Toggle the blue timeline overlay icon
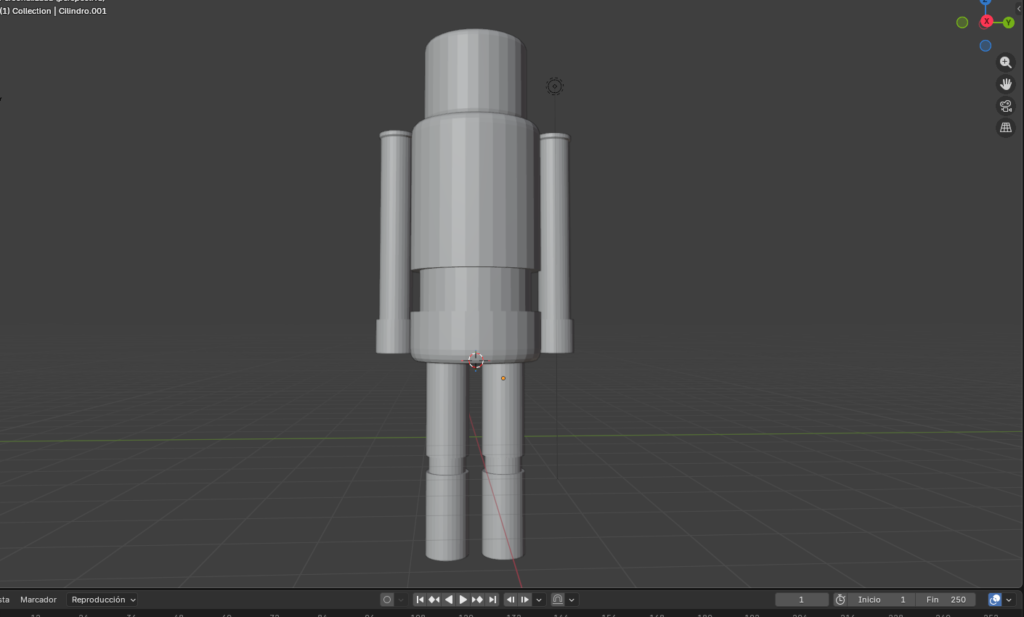1024x617 pixels. pos(995,599)
